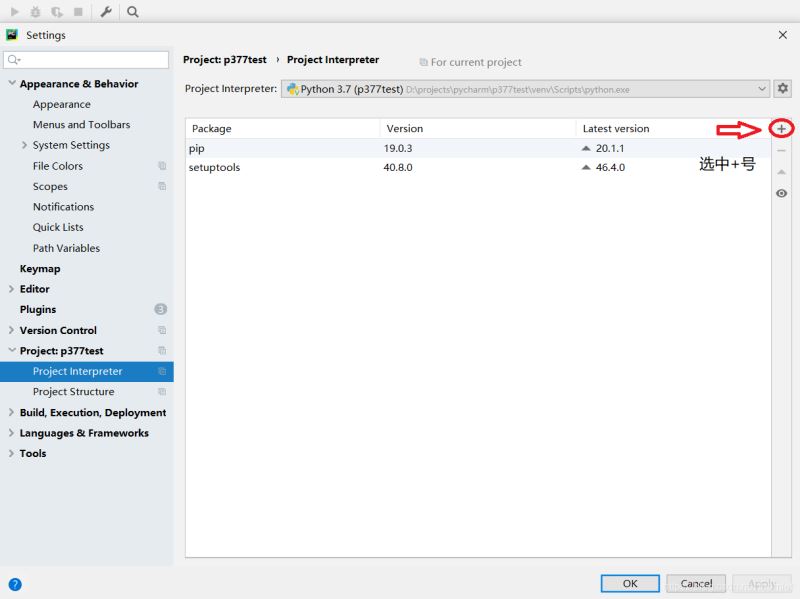The width and height of the screenshot is (800, 599).
Task: Click the project-level icon beside File Colors
Action: coord(162,165)
